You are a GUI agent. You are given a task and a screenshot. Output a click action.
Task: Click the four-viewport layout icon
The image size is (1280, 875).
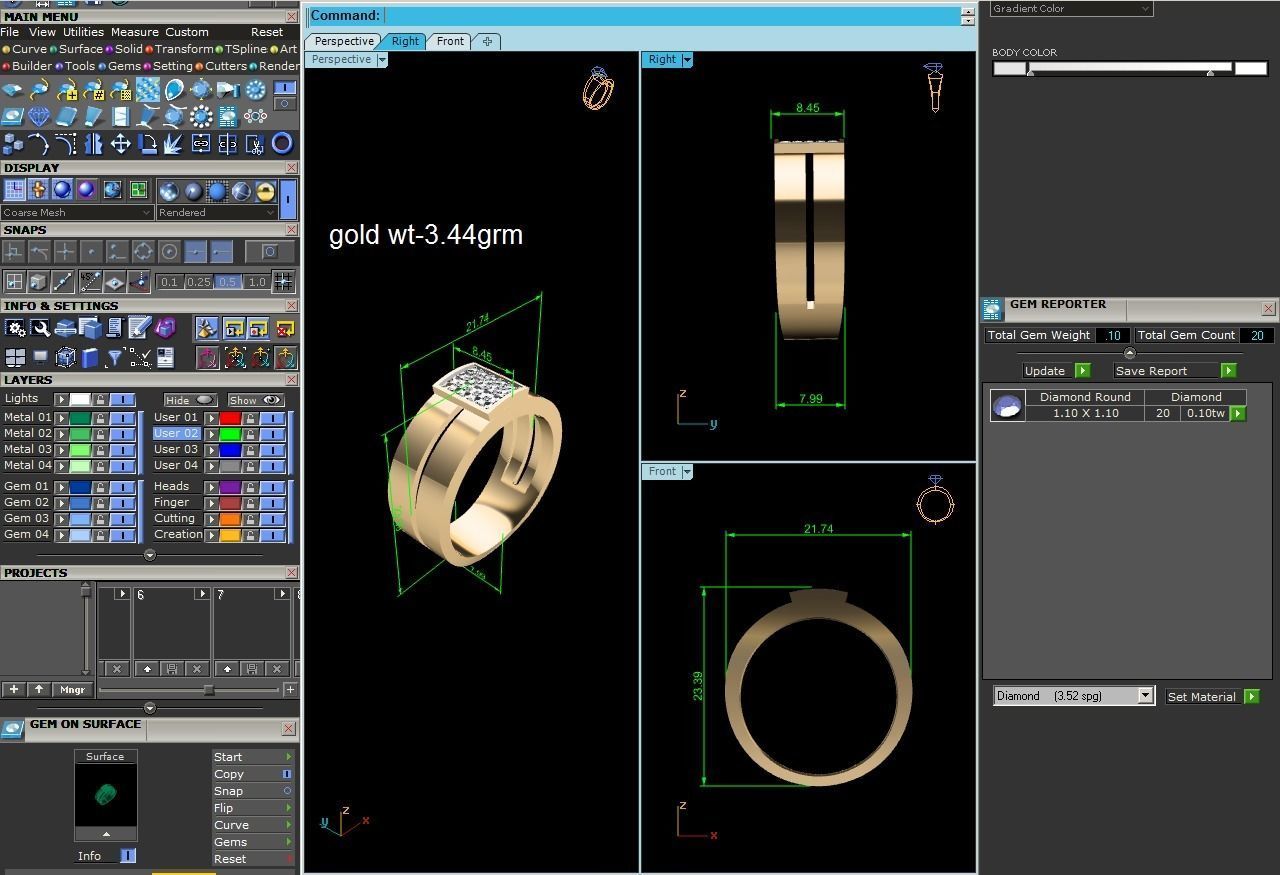pyautogui.click(x=15, y=357)
